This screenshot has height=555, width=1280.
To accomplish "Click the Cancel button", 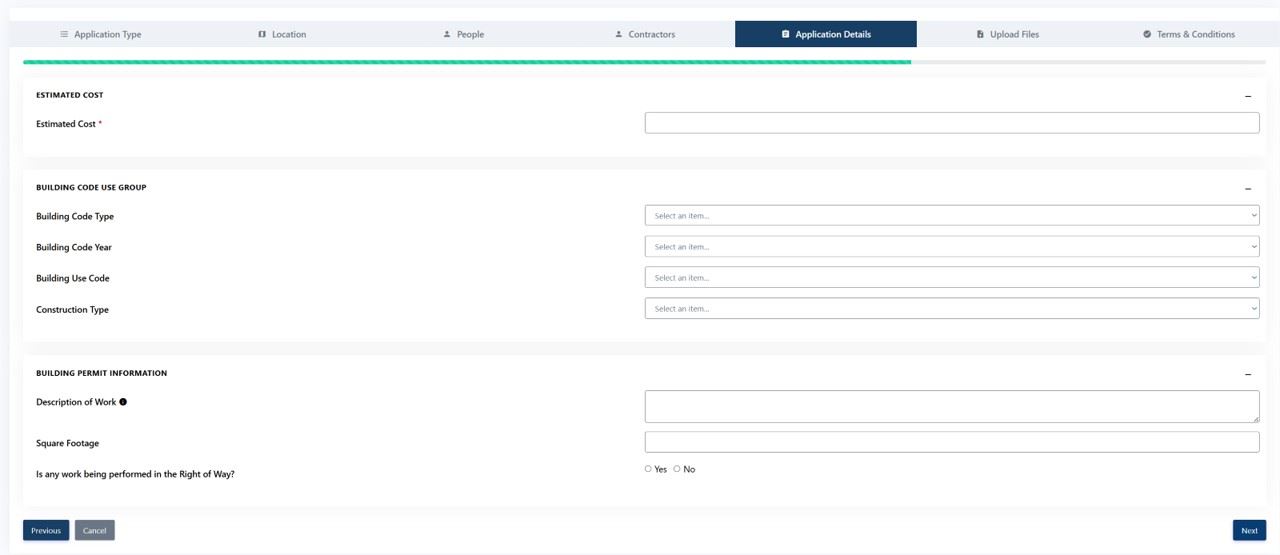I will [x=95, y=530].
